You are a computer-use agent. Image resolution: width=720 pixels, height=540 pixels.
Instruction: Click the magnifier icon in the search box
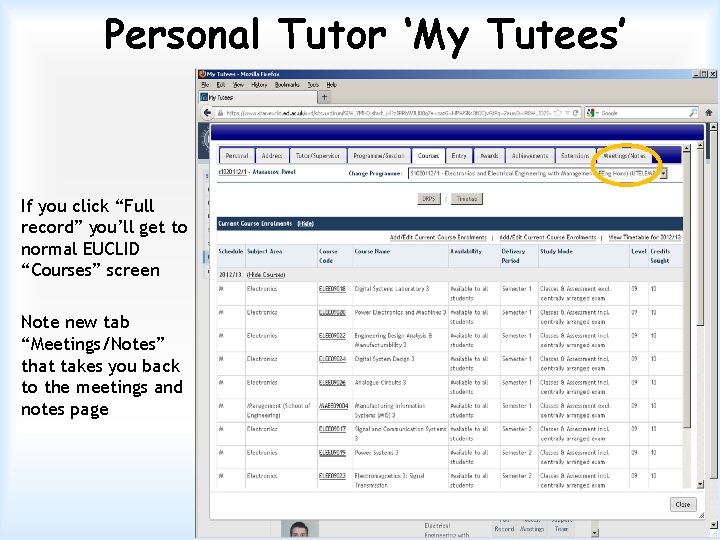coord(693,112)
